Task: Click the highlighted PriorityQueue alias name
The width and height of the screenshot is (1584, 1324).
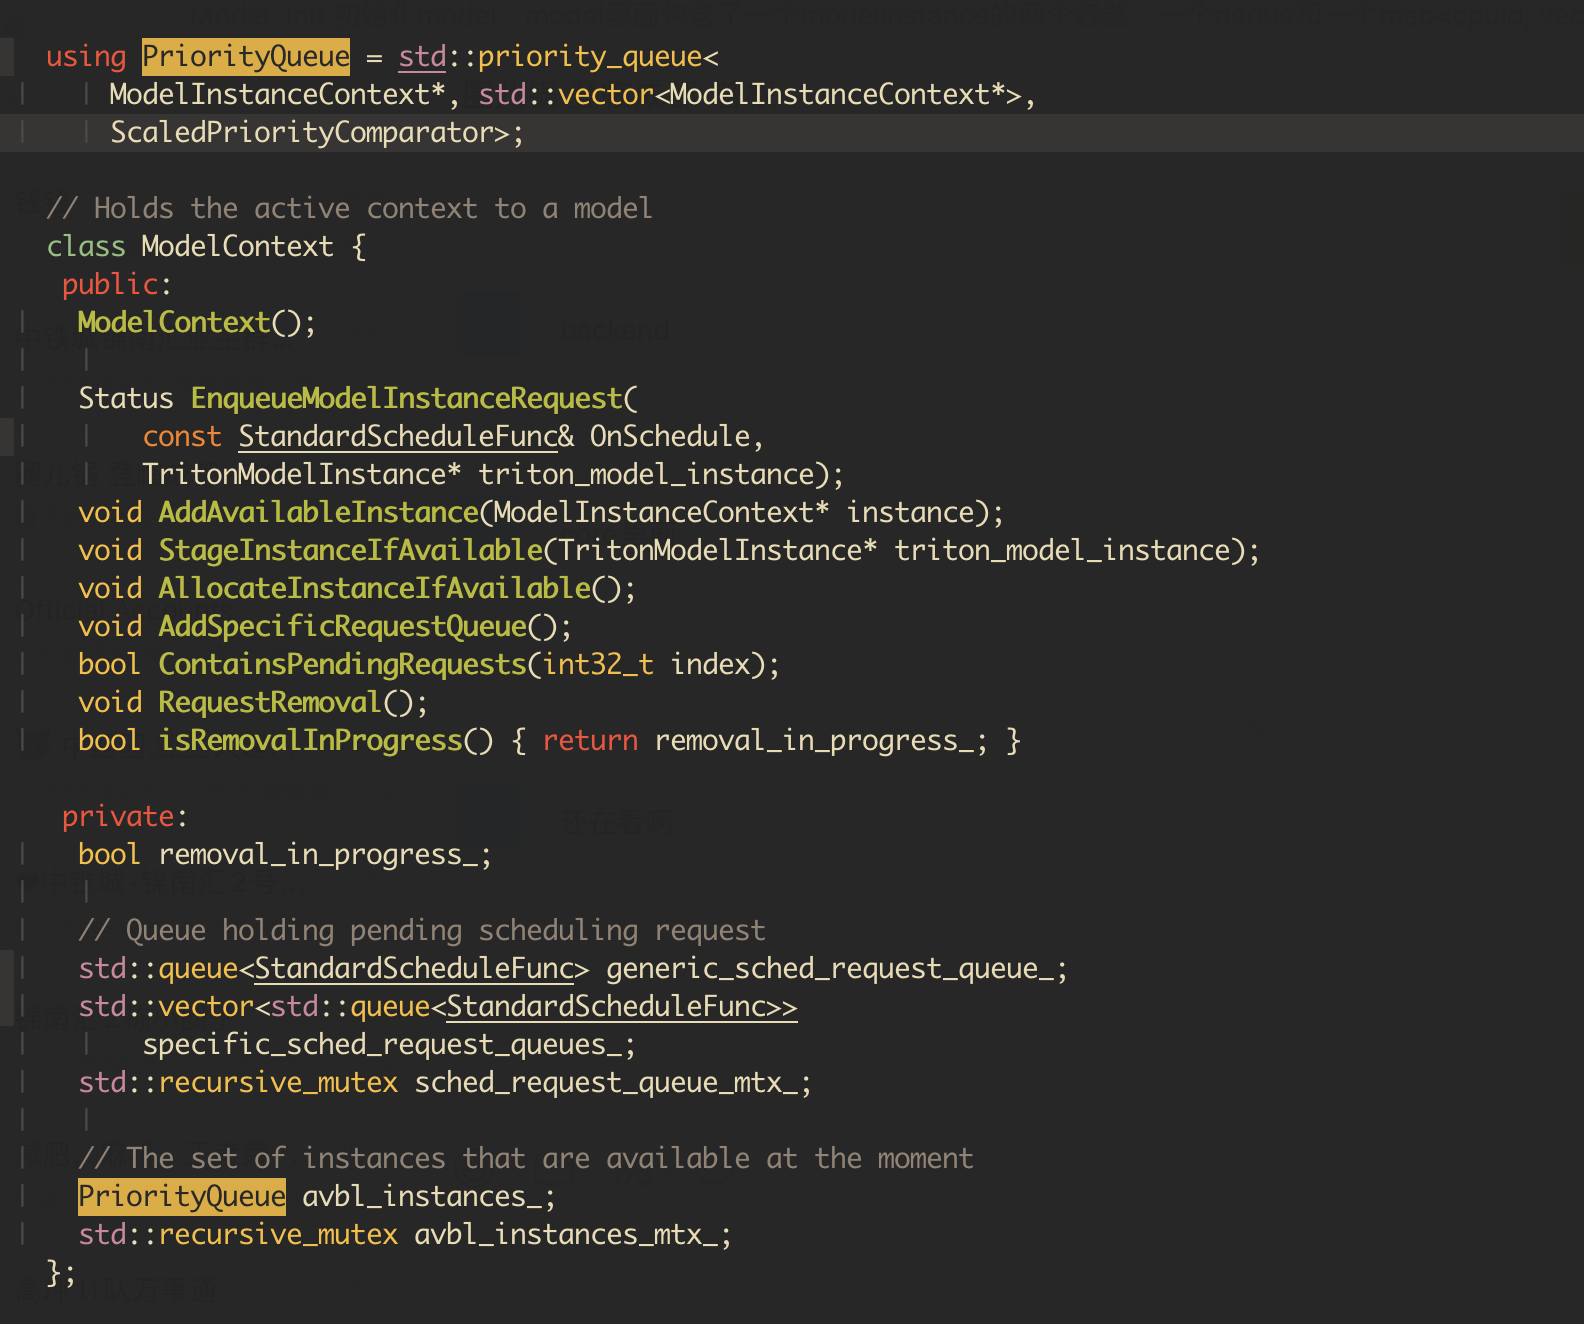Action: coord(246,57)
